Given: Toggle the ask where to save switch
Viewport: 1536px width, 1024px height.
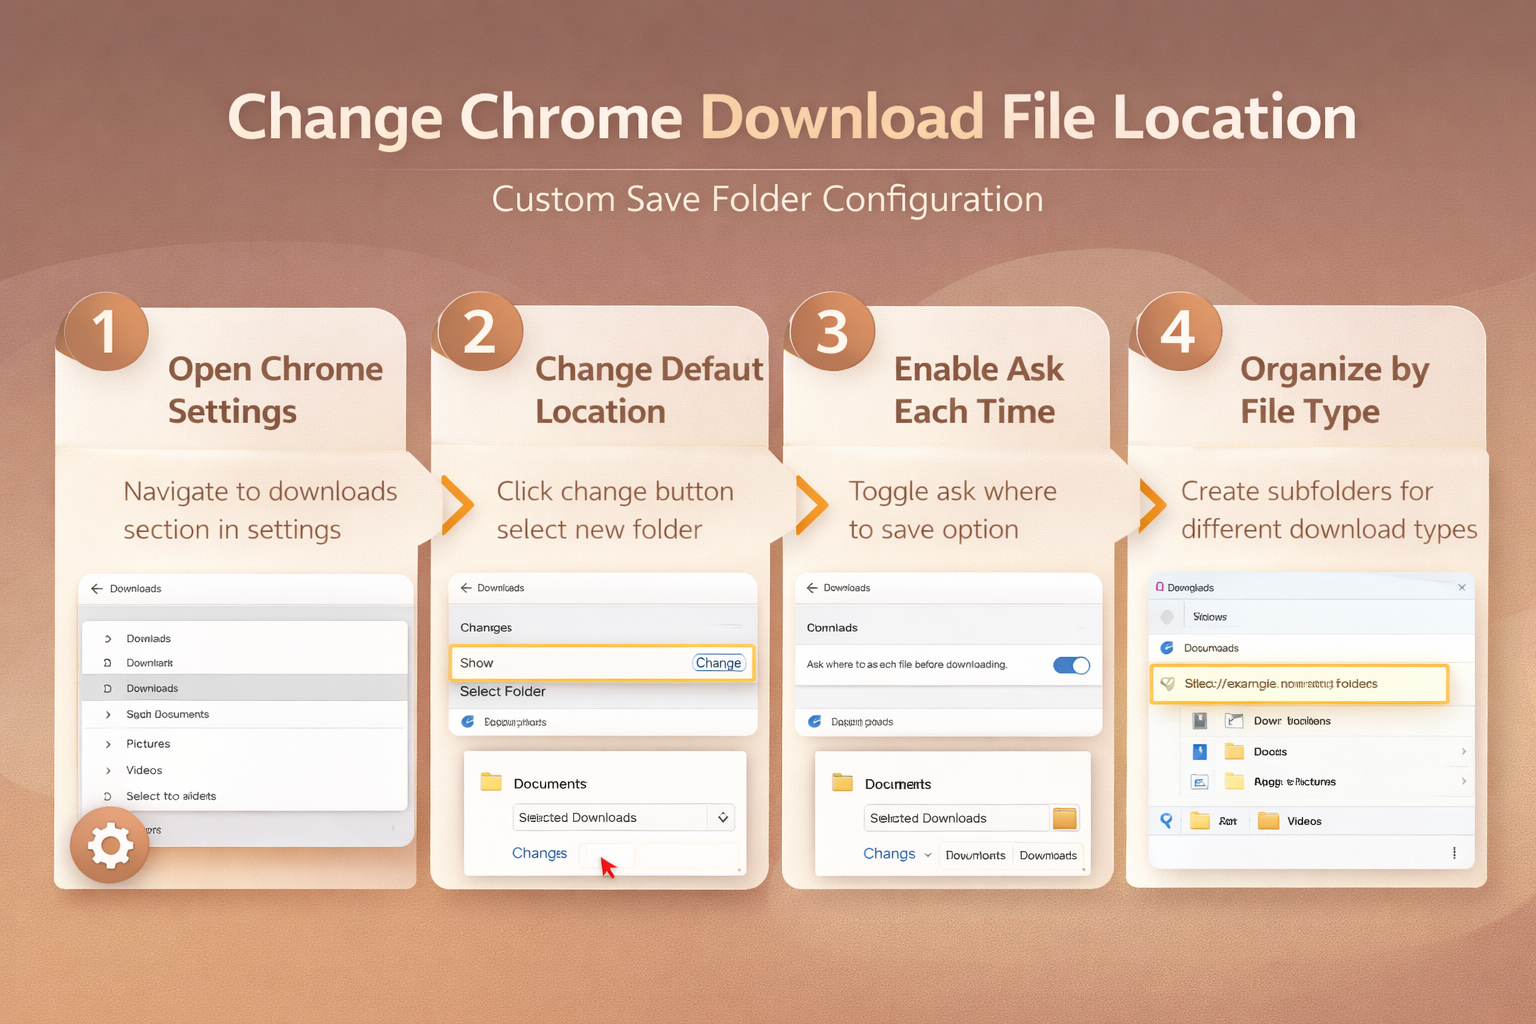Looking at the screenshot, I should (x=1071, y=665).
